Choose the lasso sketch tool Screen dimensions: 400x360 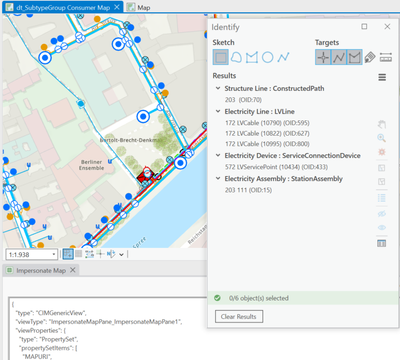click(236, 57)
